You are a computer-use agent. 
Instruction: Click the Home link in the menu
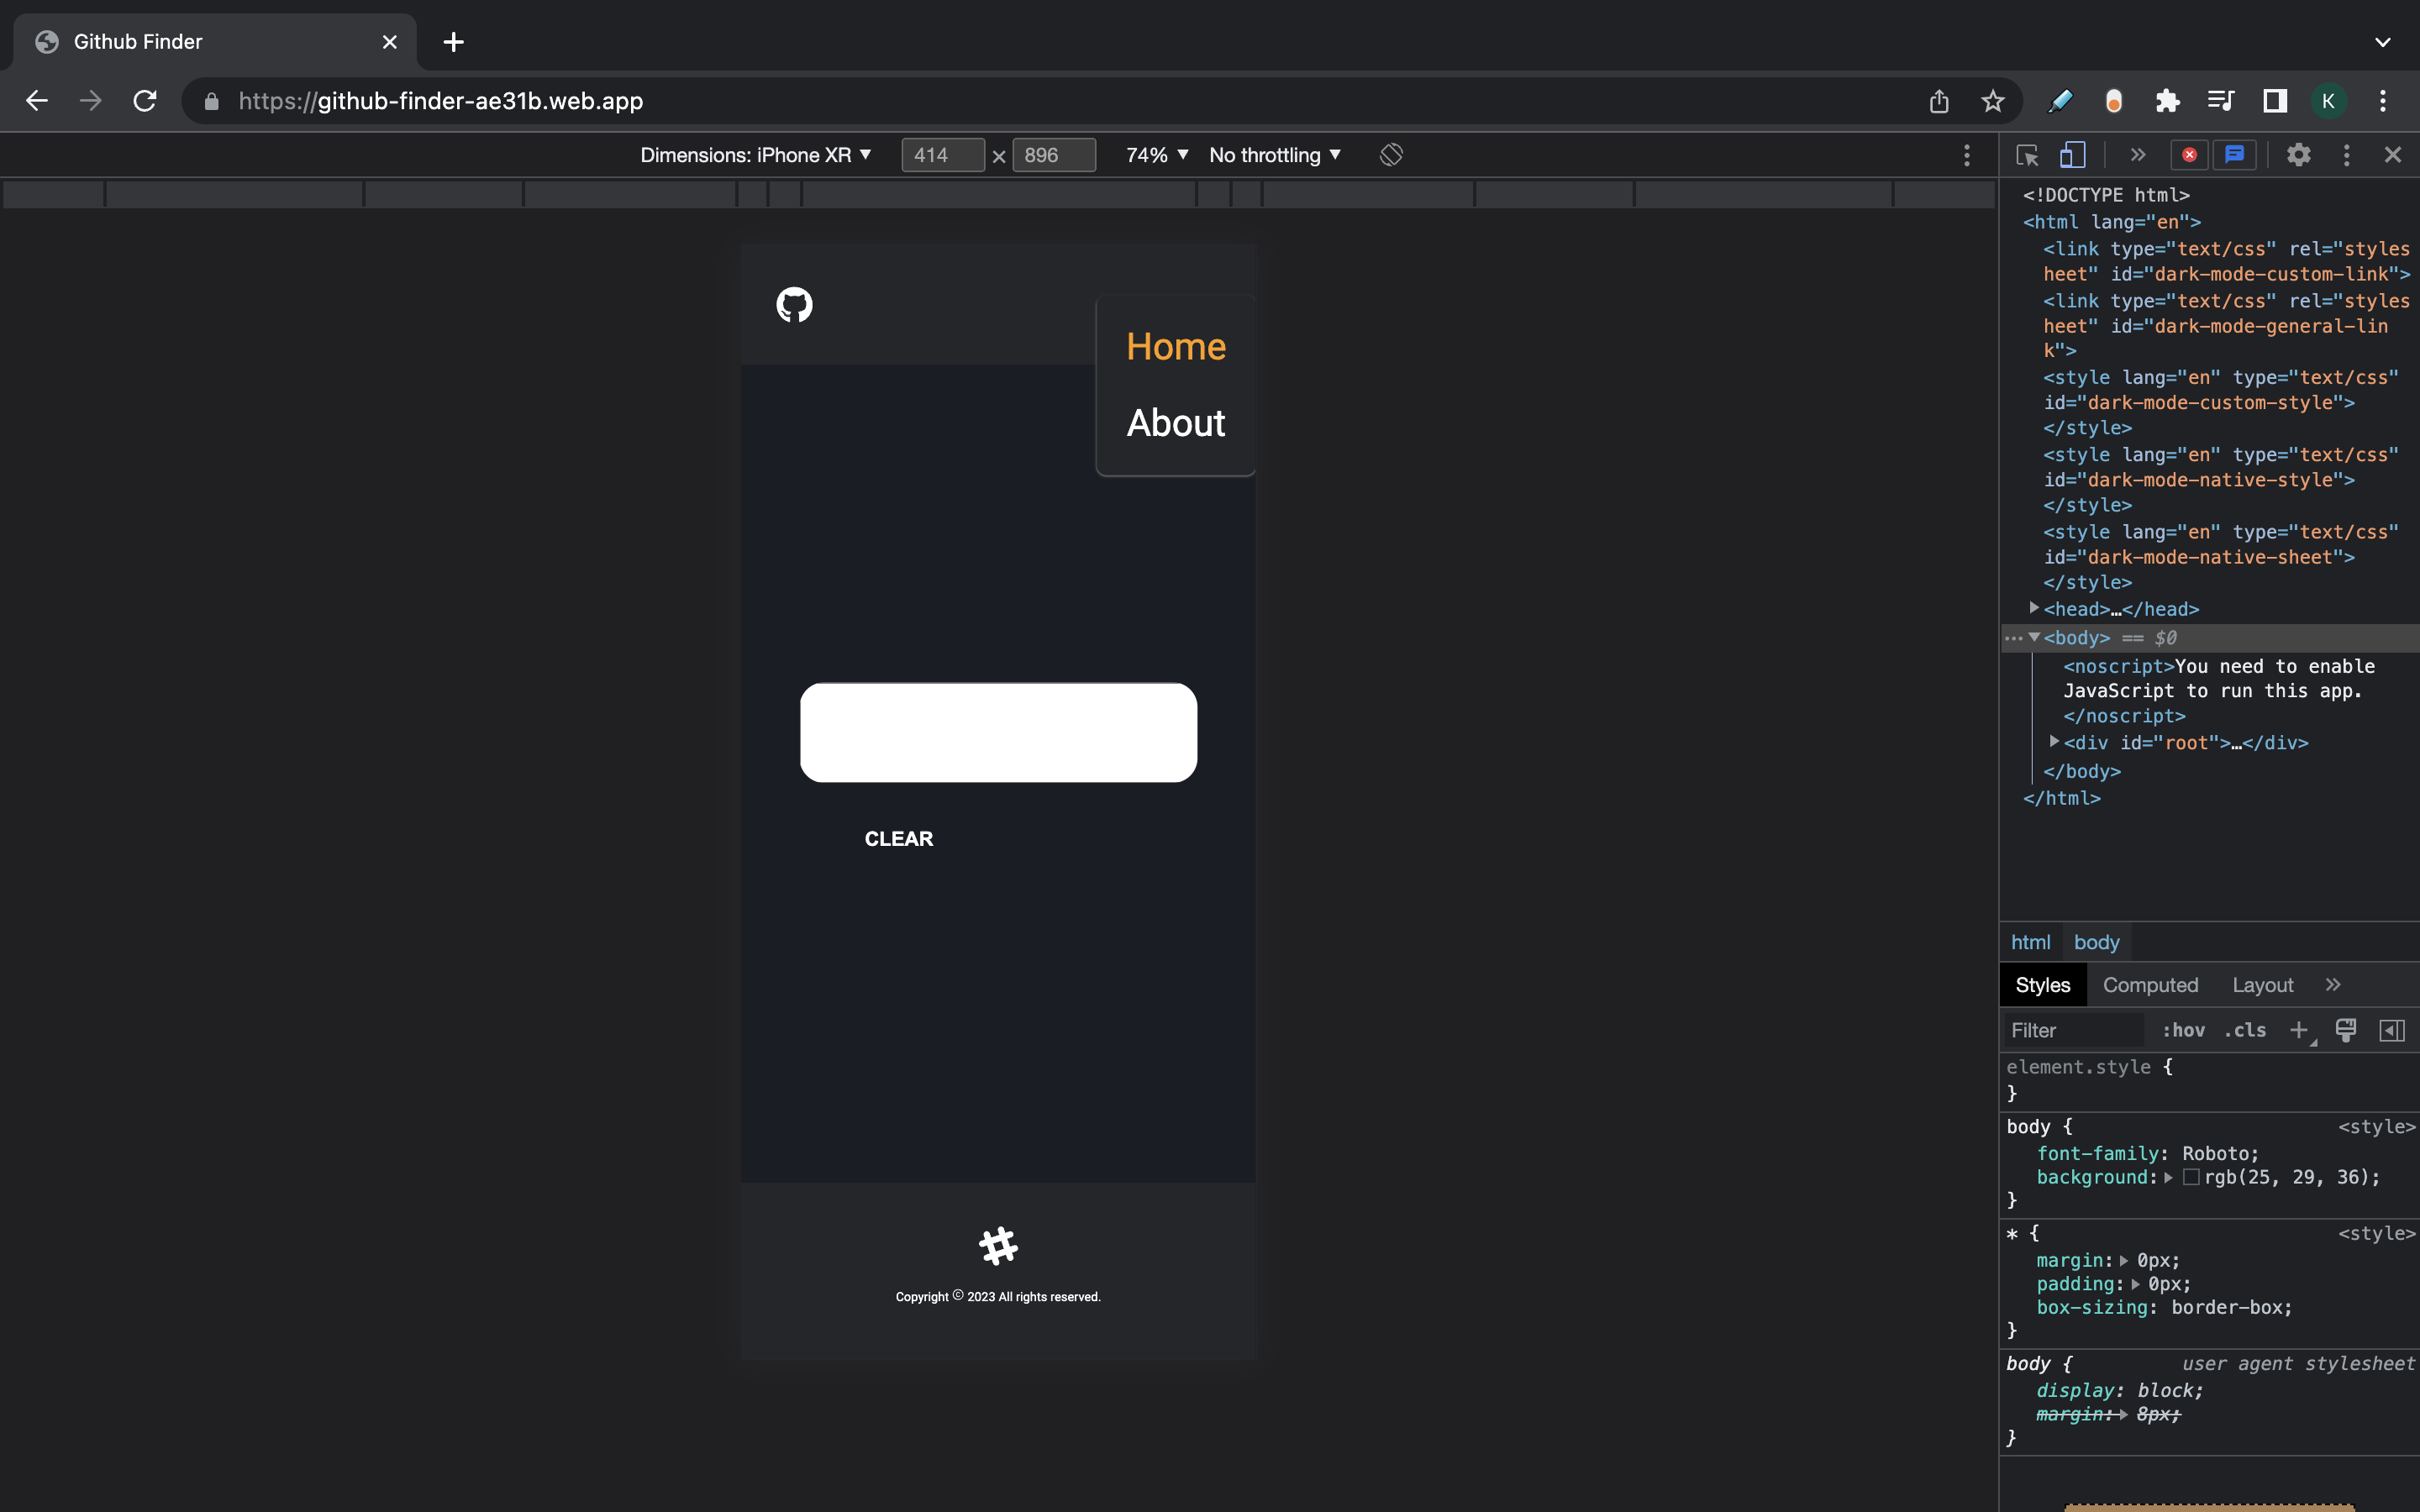(1175, 347)
